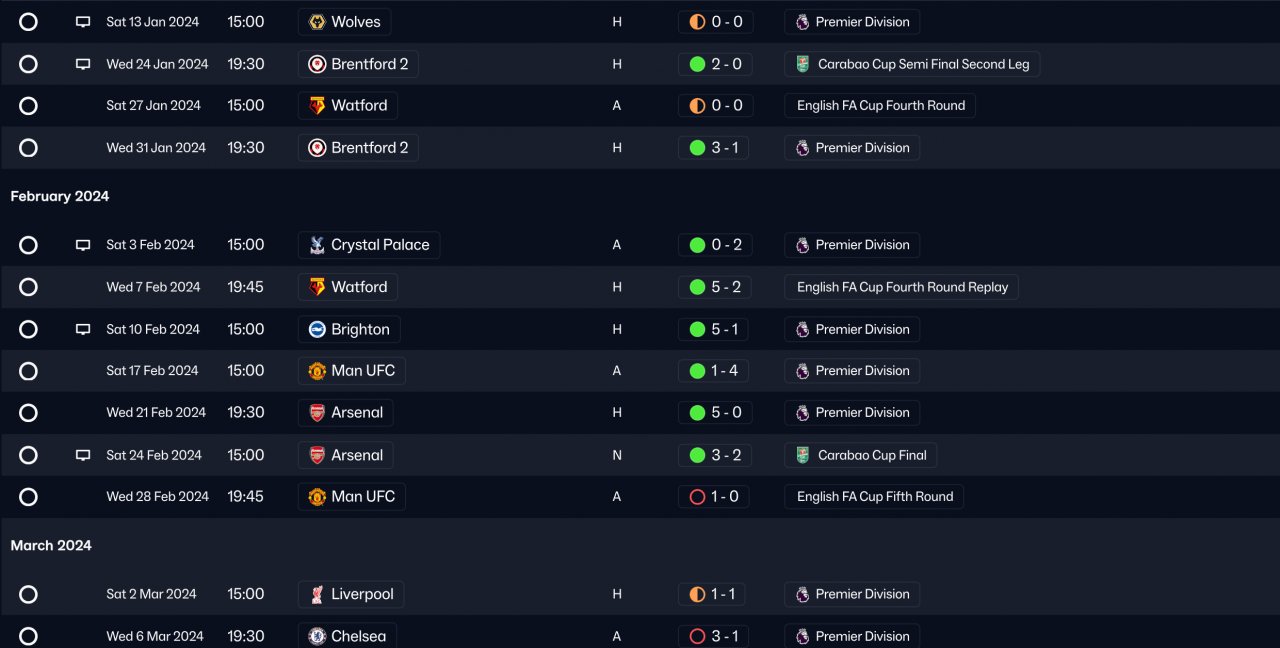Open the 3 - 2 Carabao Cup Final result
The width and height of the screenshot is (1280, 648).
(725, 455)
